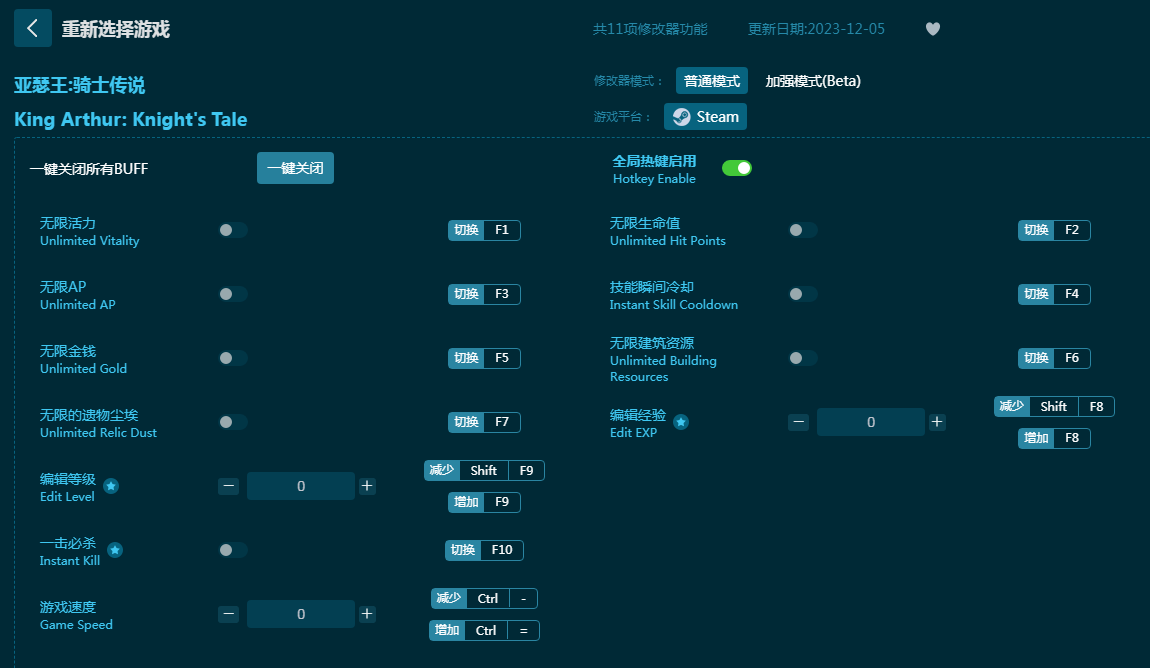This screenshot has height=668, width=1150.
Task: Decrease Edit EXP with minus icon
Action: 798,422
